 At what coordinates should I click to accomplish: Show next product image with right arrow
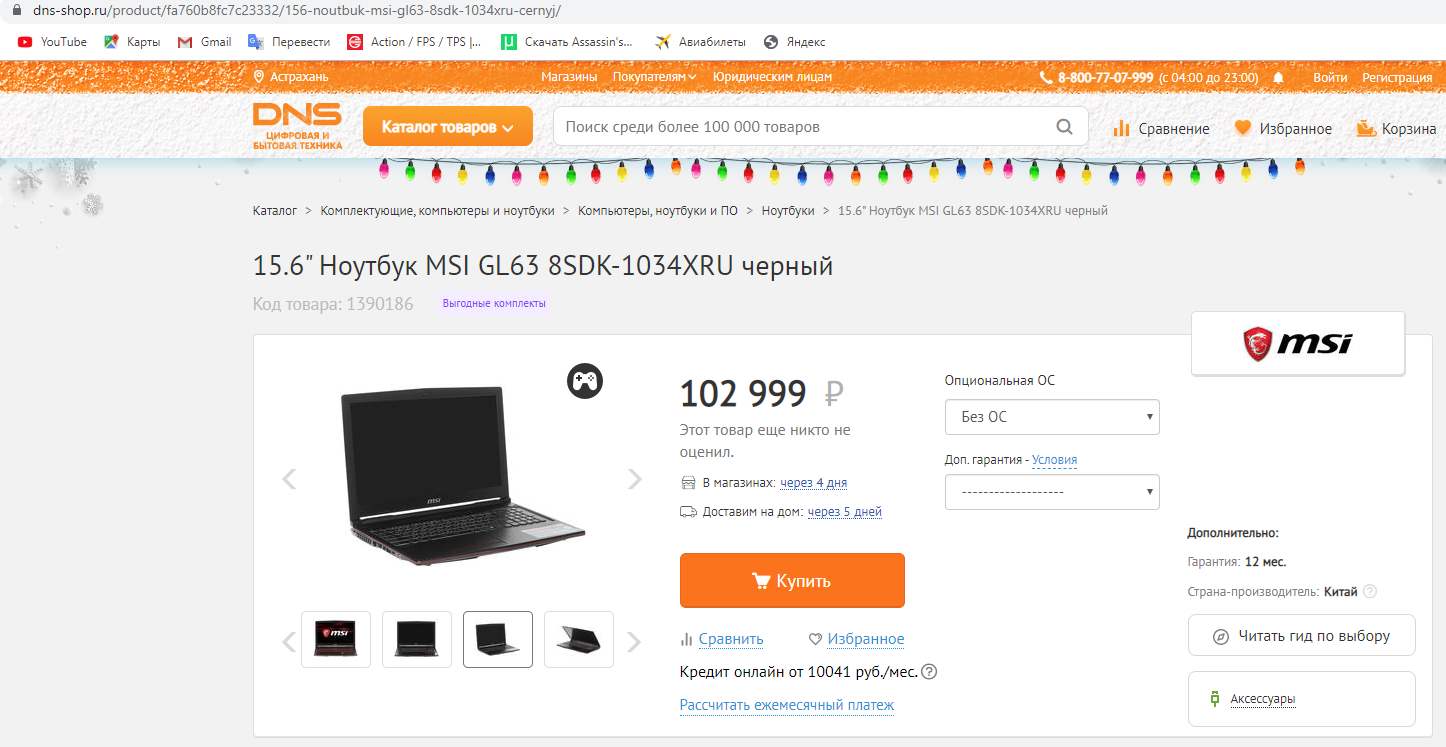click(634, 479)
